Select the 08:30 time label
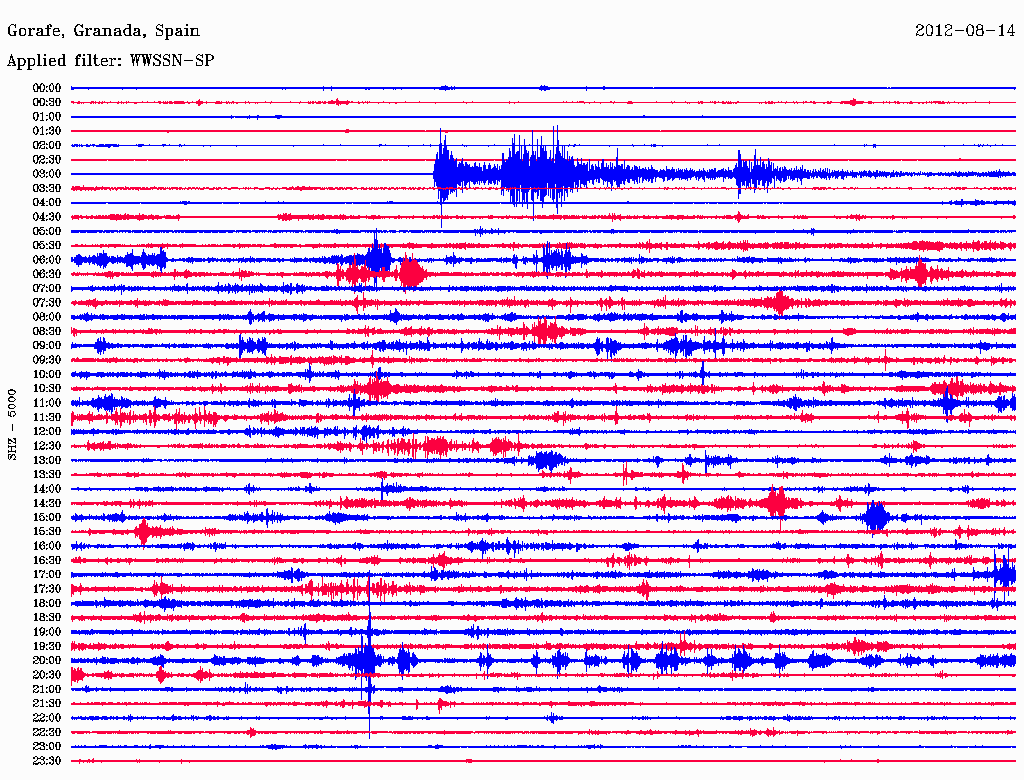 click(46, 331)
